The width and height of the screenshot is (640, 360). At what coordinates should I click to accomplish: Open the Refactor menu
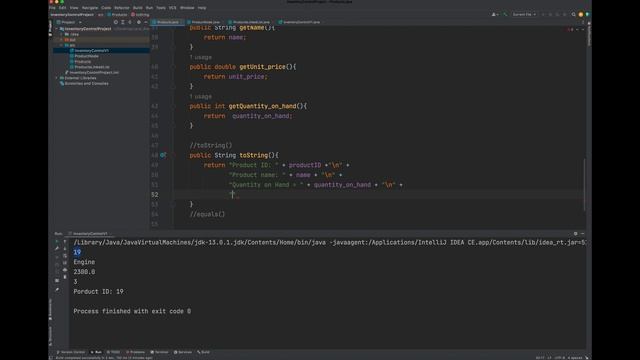[x=122, y=8]
